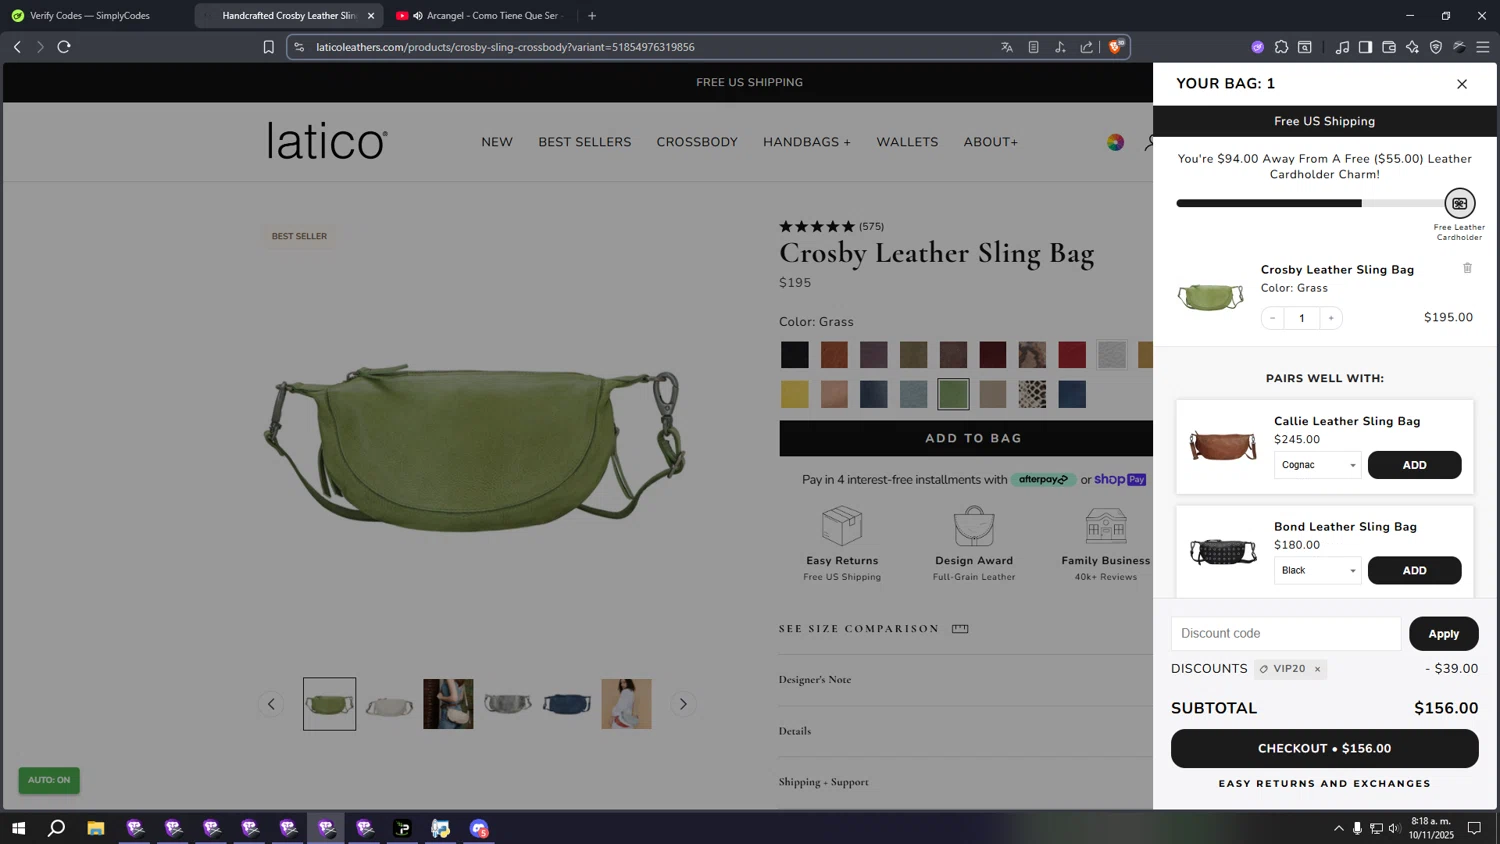The height and width of the screenshot is (844, 1500).
Task: Open Brave Shields icon
Action: [x=1116, y=46]
